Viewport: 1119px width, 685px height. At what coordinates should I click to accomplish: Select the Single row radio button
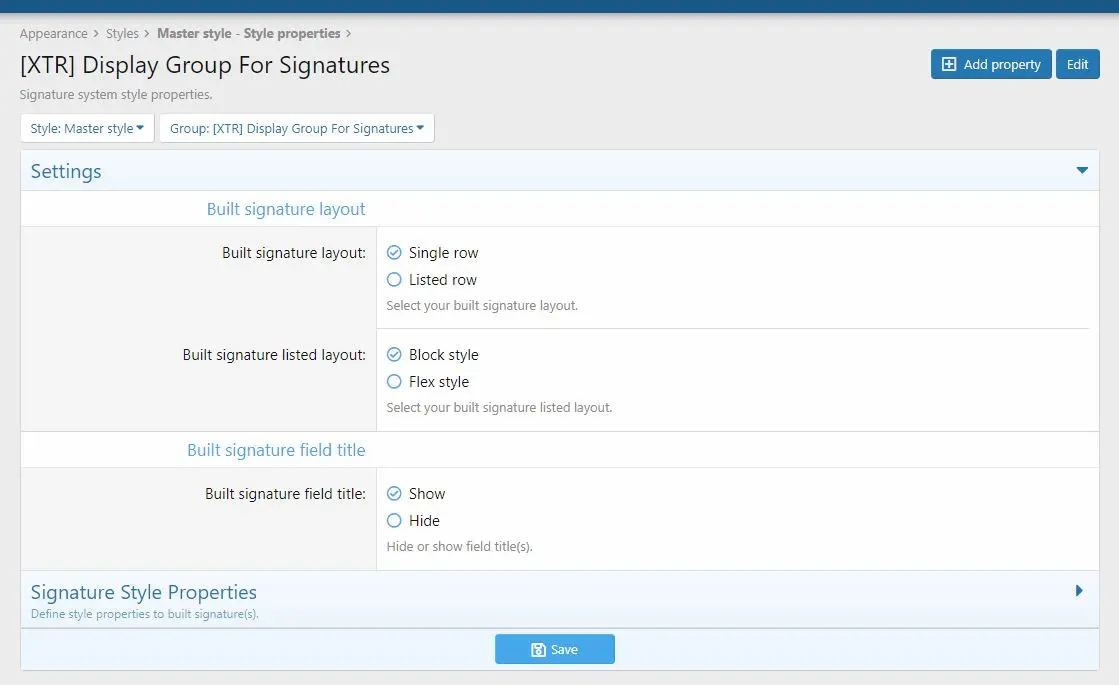click(394, 253)
